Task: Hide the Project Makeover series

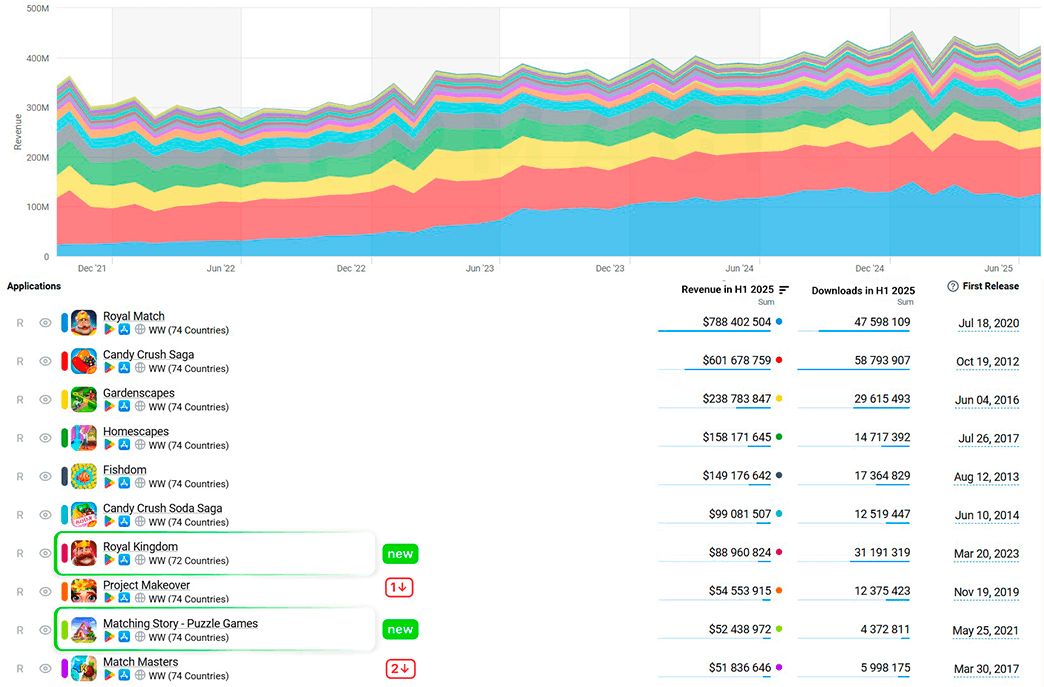Action: [45, 592]
